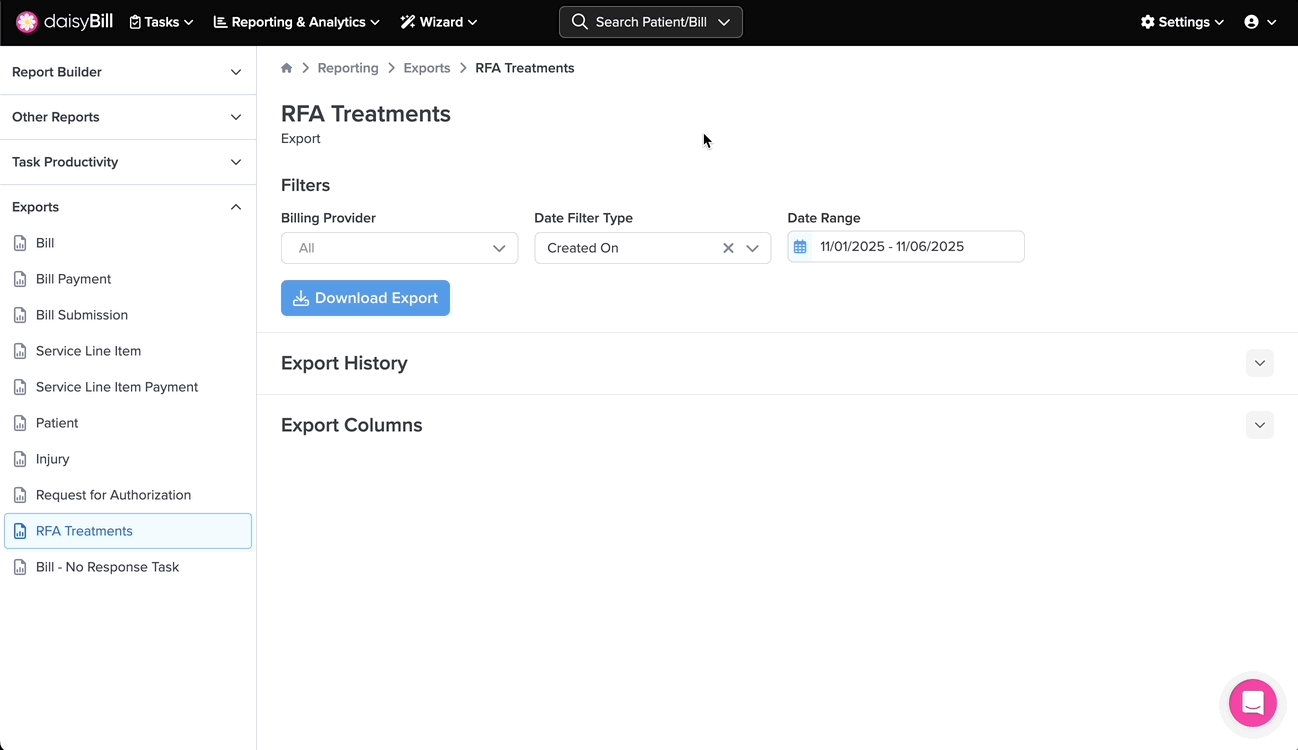Click the Injury export report icon
The width and height of the screenshot is (1298, 750).
pyautogui.click(x=20, y=459)
